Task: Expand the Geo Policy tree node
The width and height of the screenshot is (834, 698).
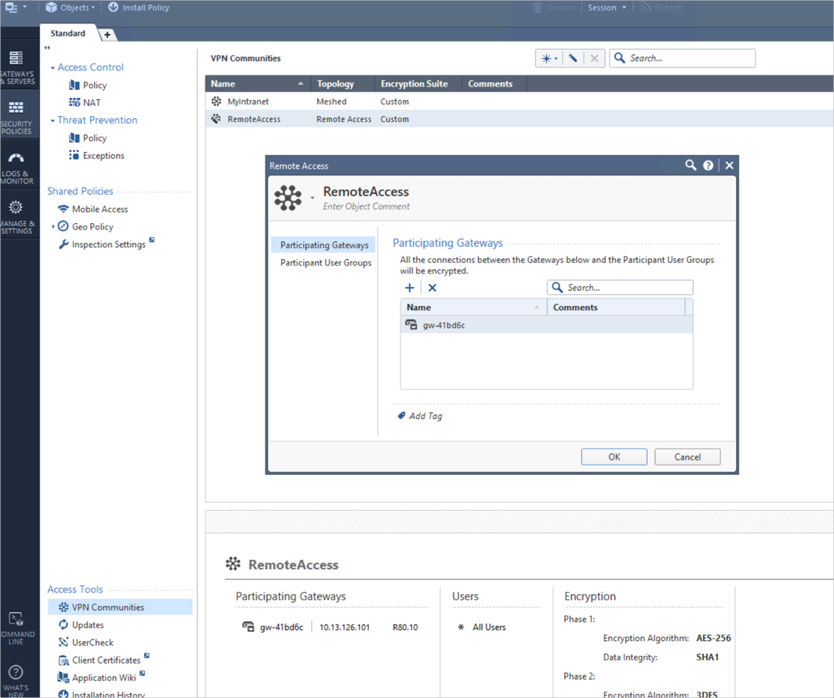Action: (53, 227)
